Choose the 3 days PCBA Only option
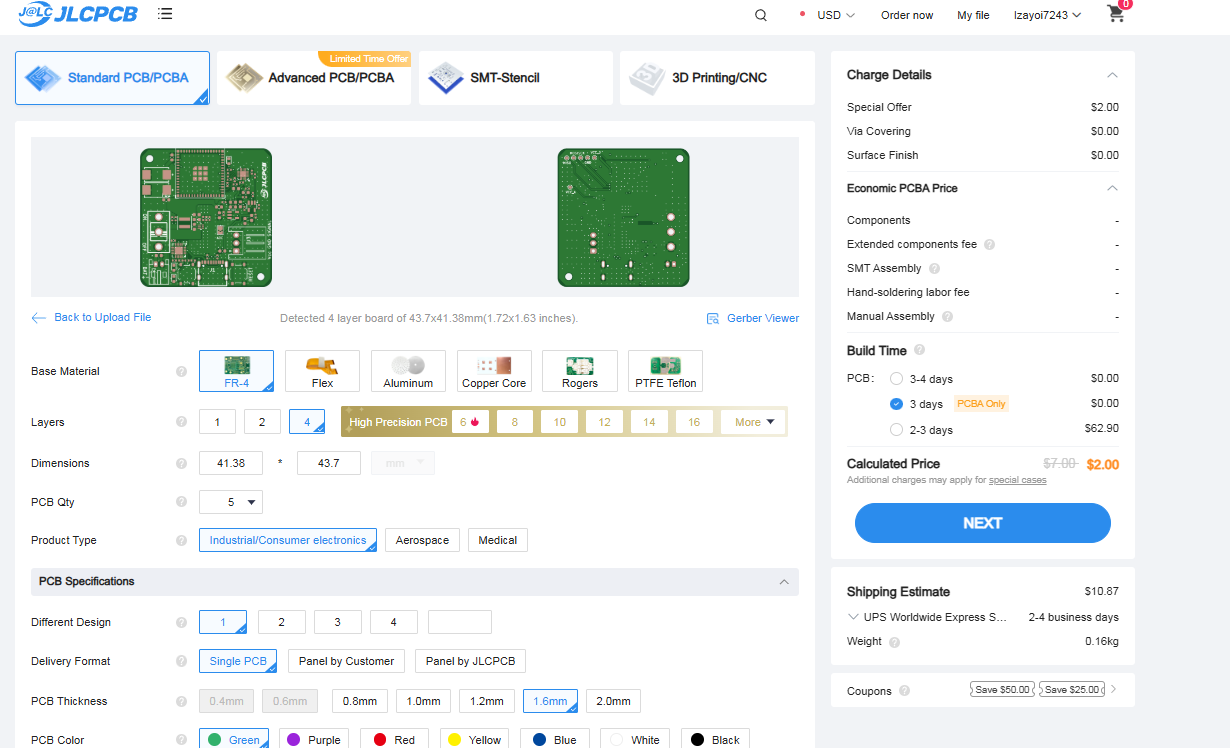The height and width of the screenshot is (748, 1230). point(896,404)
